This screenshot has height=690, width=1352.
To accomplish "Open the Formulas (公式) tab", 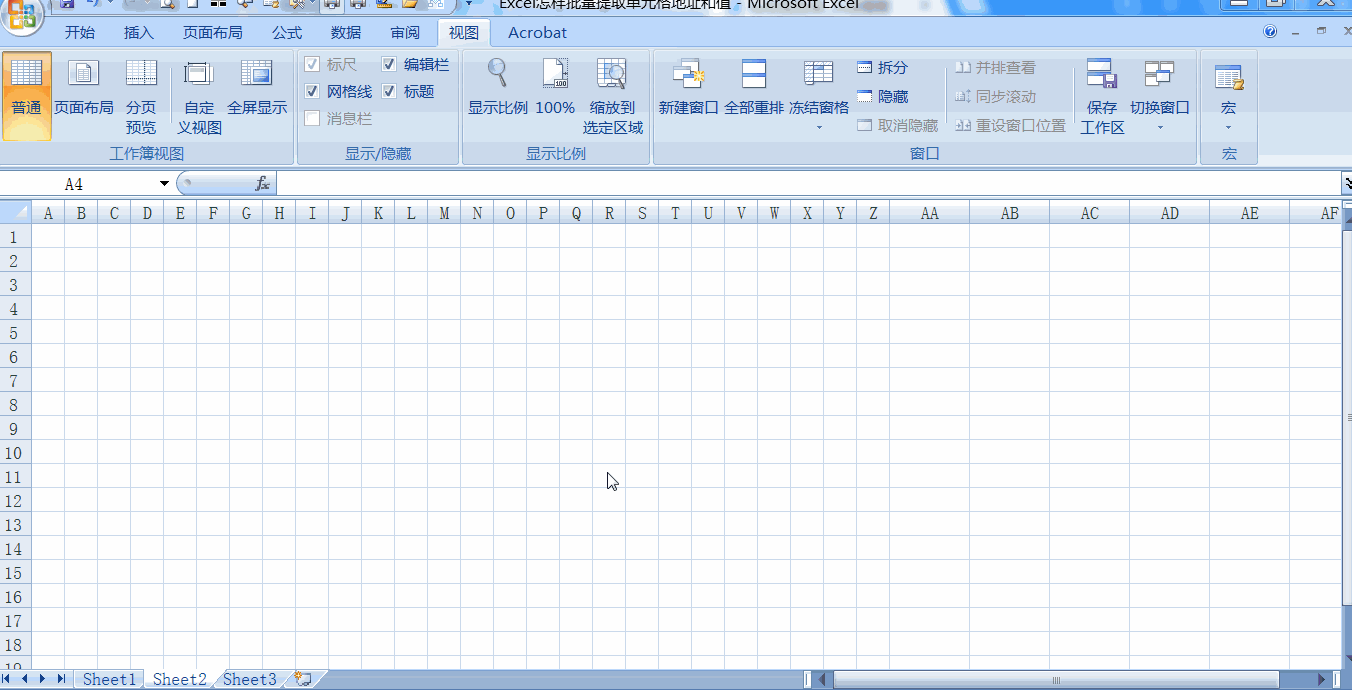I will click(287, 32).
